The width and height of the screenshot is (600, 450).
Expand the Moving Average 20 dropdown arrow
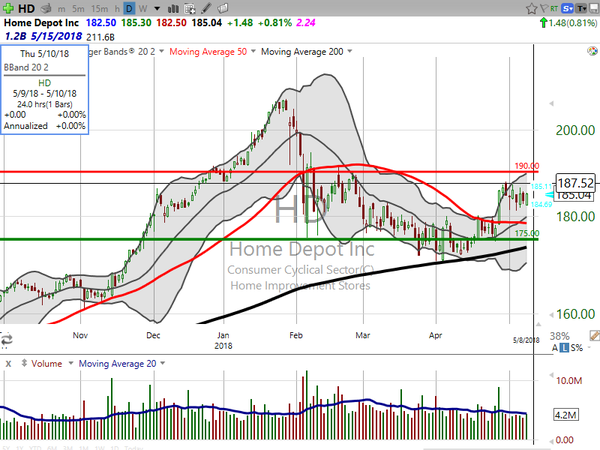[163, 363]
